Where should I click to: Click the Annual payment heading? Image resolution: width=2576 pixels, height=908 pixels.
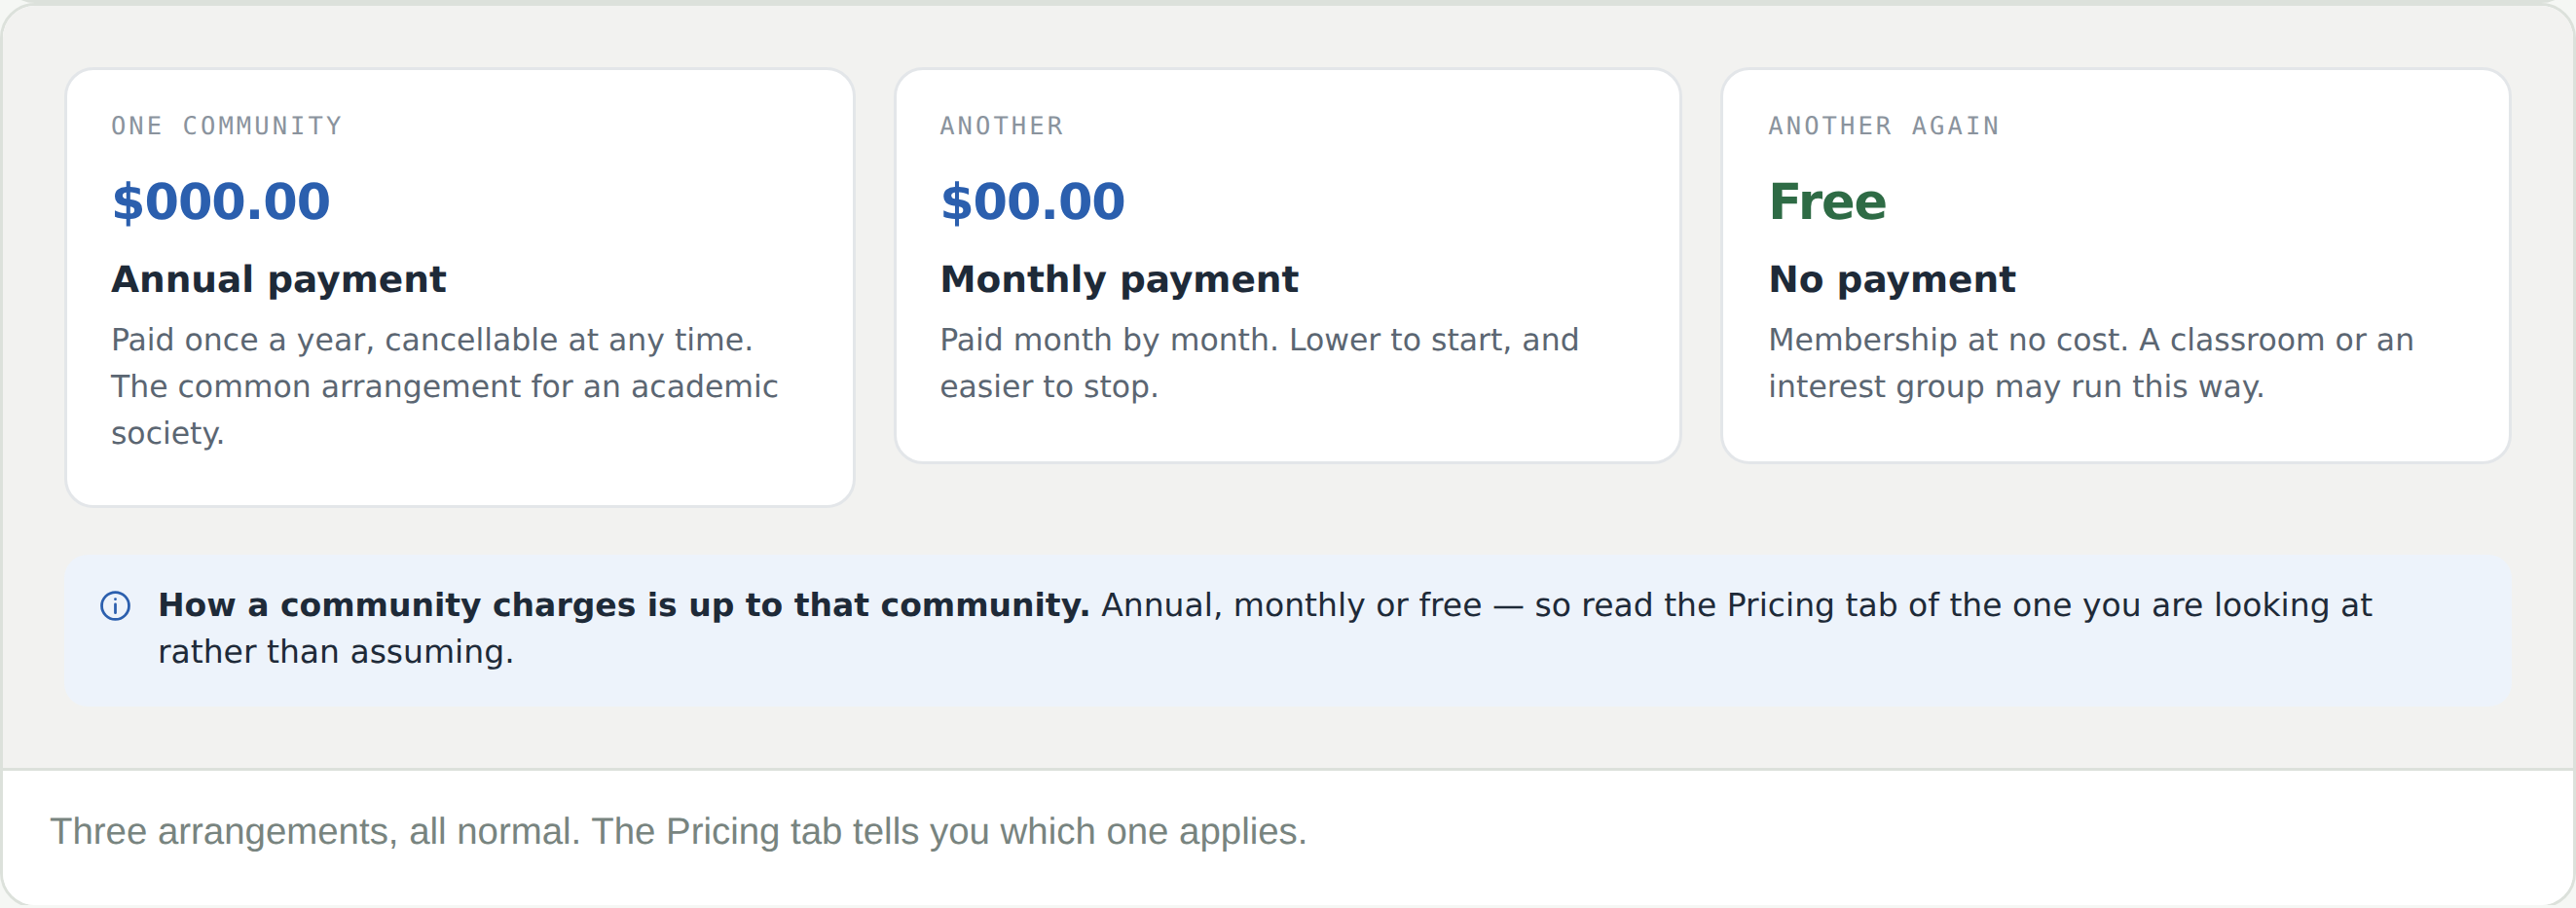278,279
